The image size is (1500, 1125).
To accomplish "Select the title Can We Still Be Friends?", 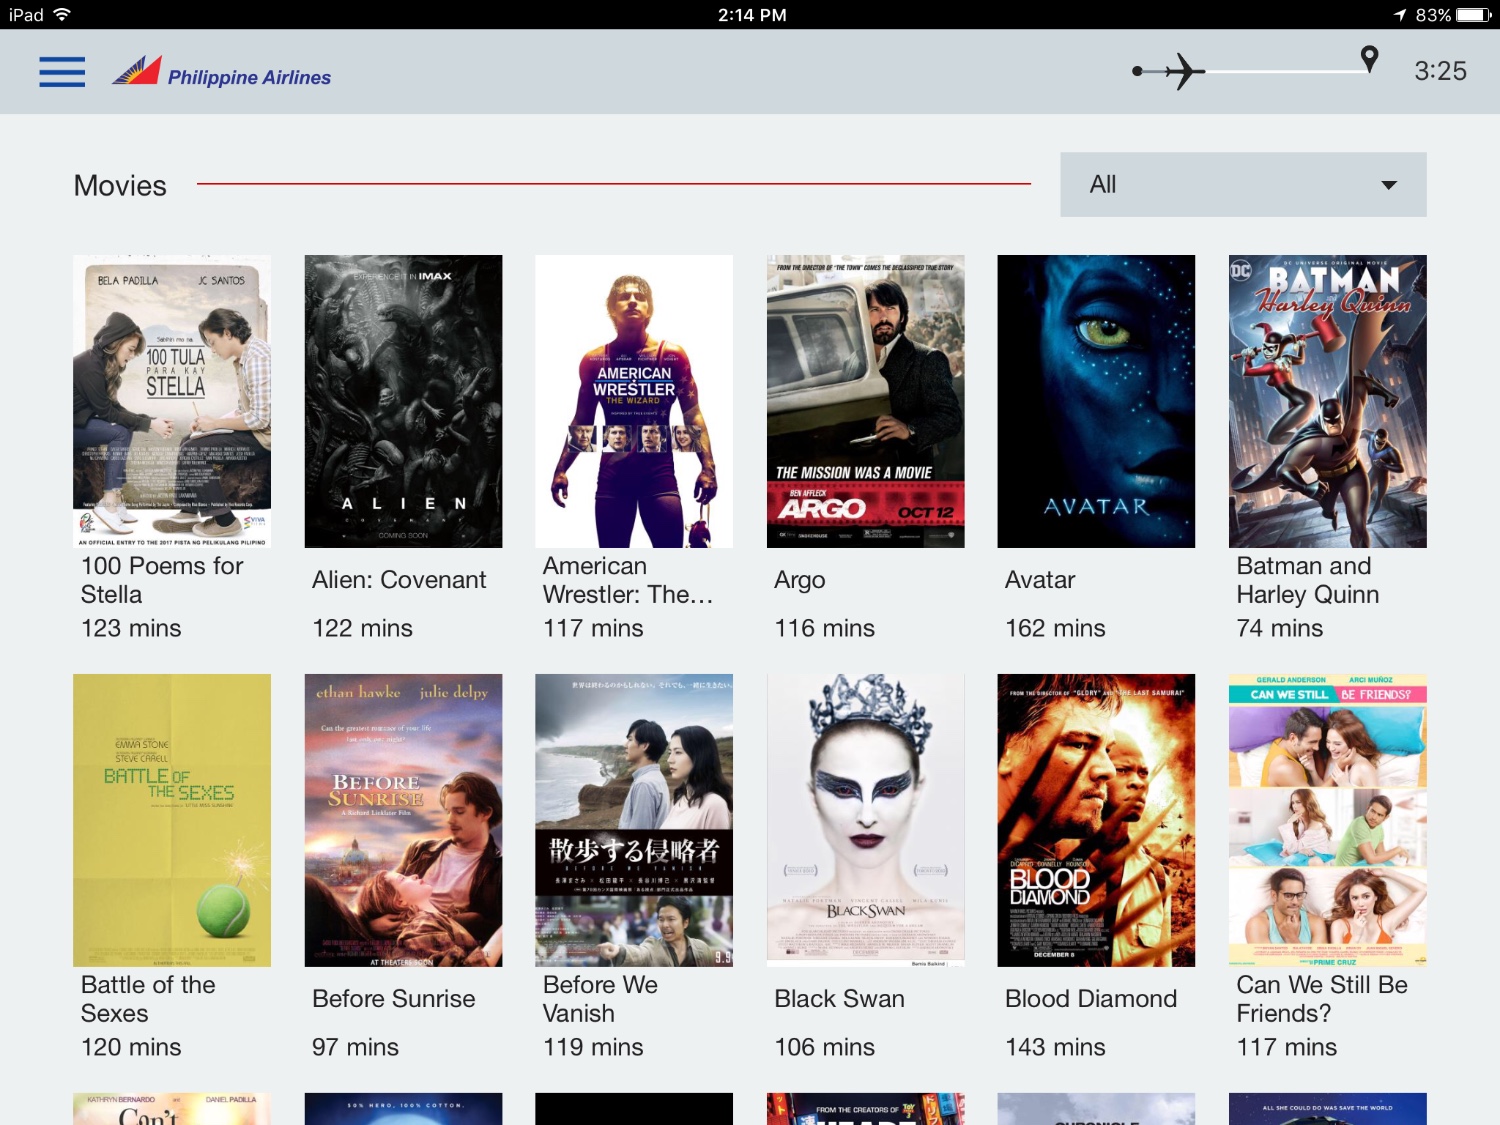I will (1322, 999).
